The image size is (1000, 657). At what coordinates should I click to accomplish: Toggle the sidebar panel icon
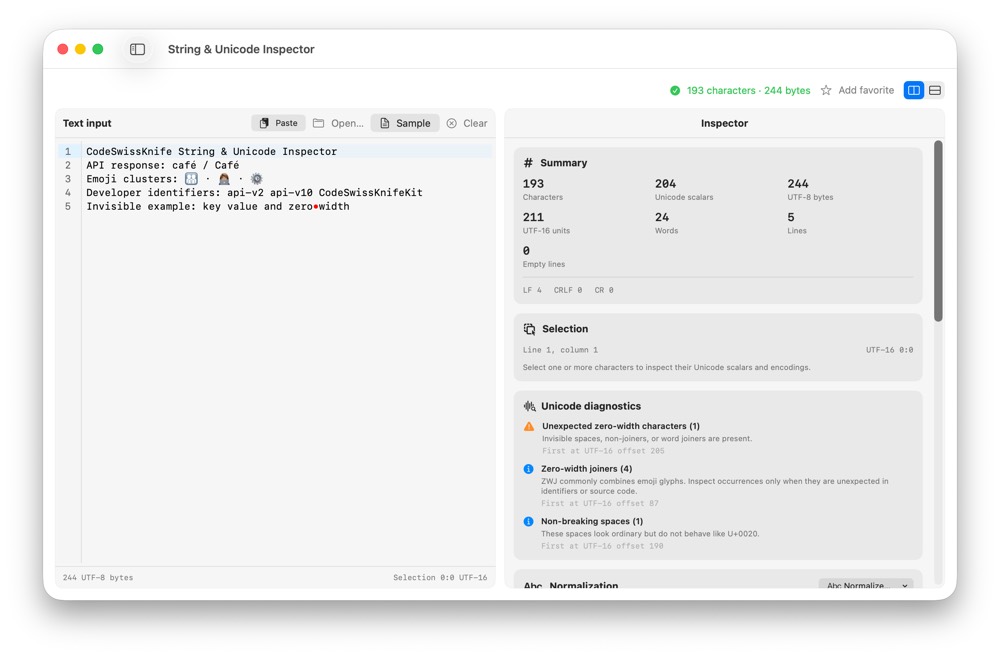[137, 49]
